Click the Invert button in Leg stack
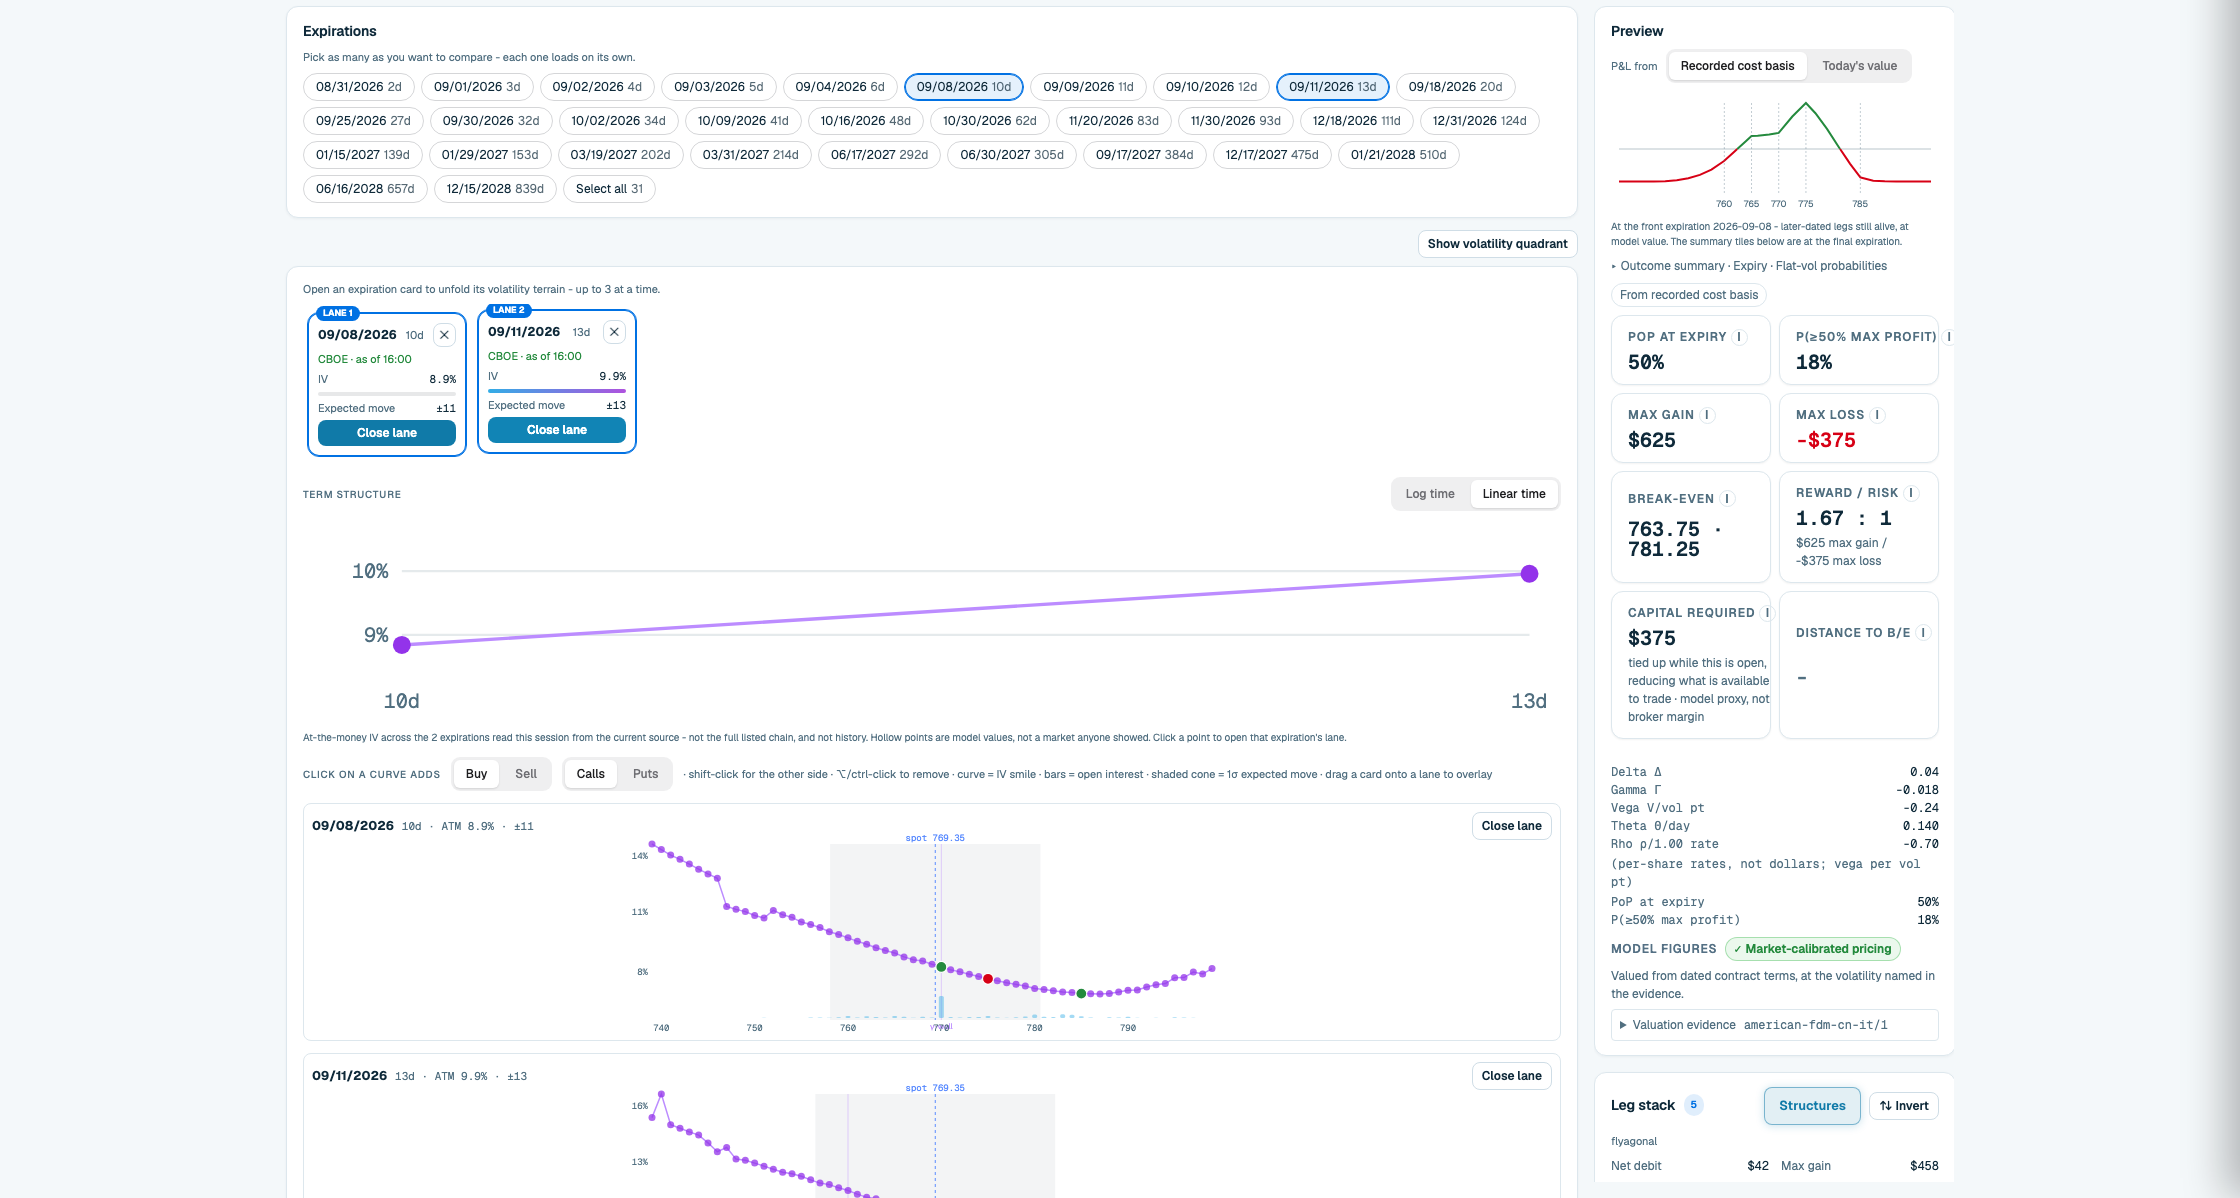The width and height of the screenshot is (2240, 1198). click(1904, 1106)
